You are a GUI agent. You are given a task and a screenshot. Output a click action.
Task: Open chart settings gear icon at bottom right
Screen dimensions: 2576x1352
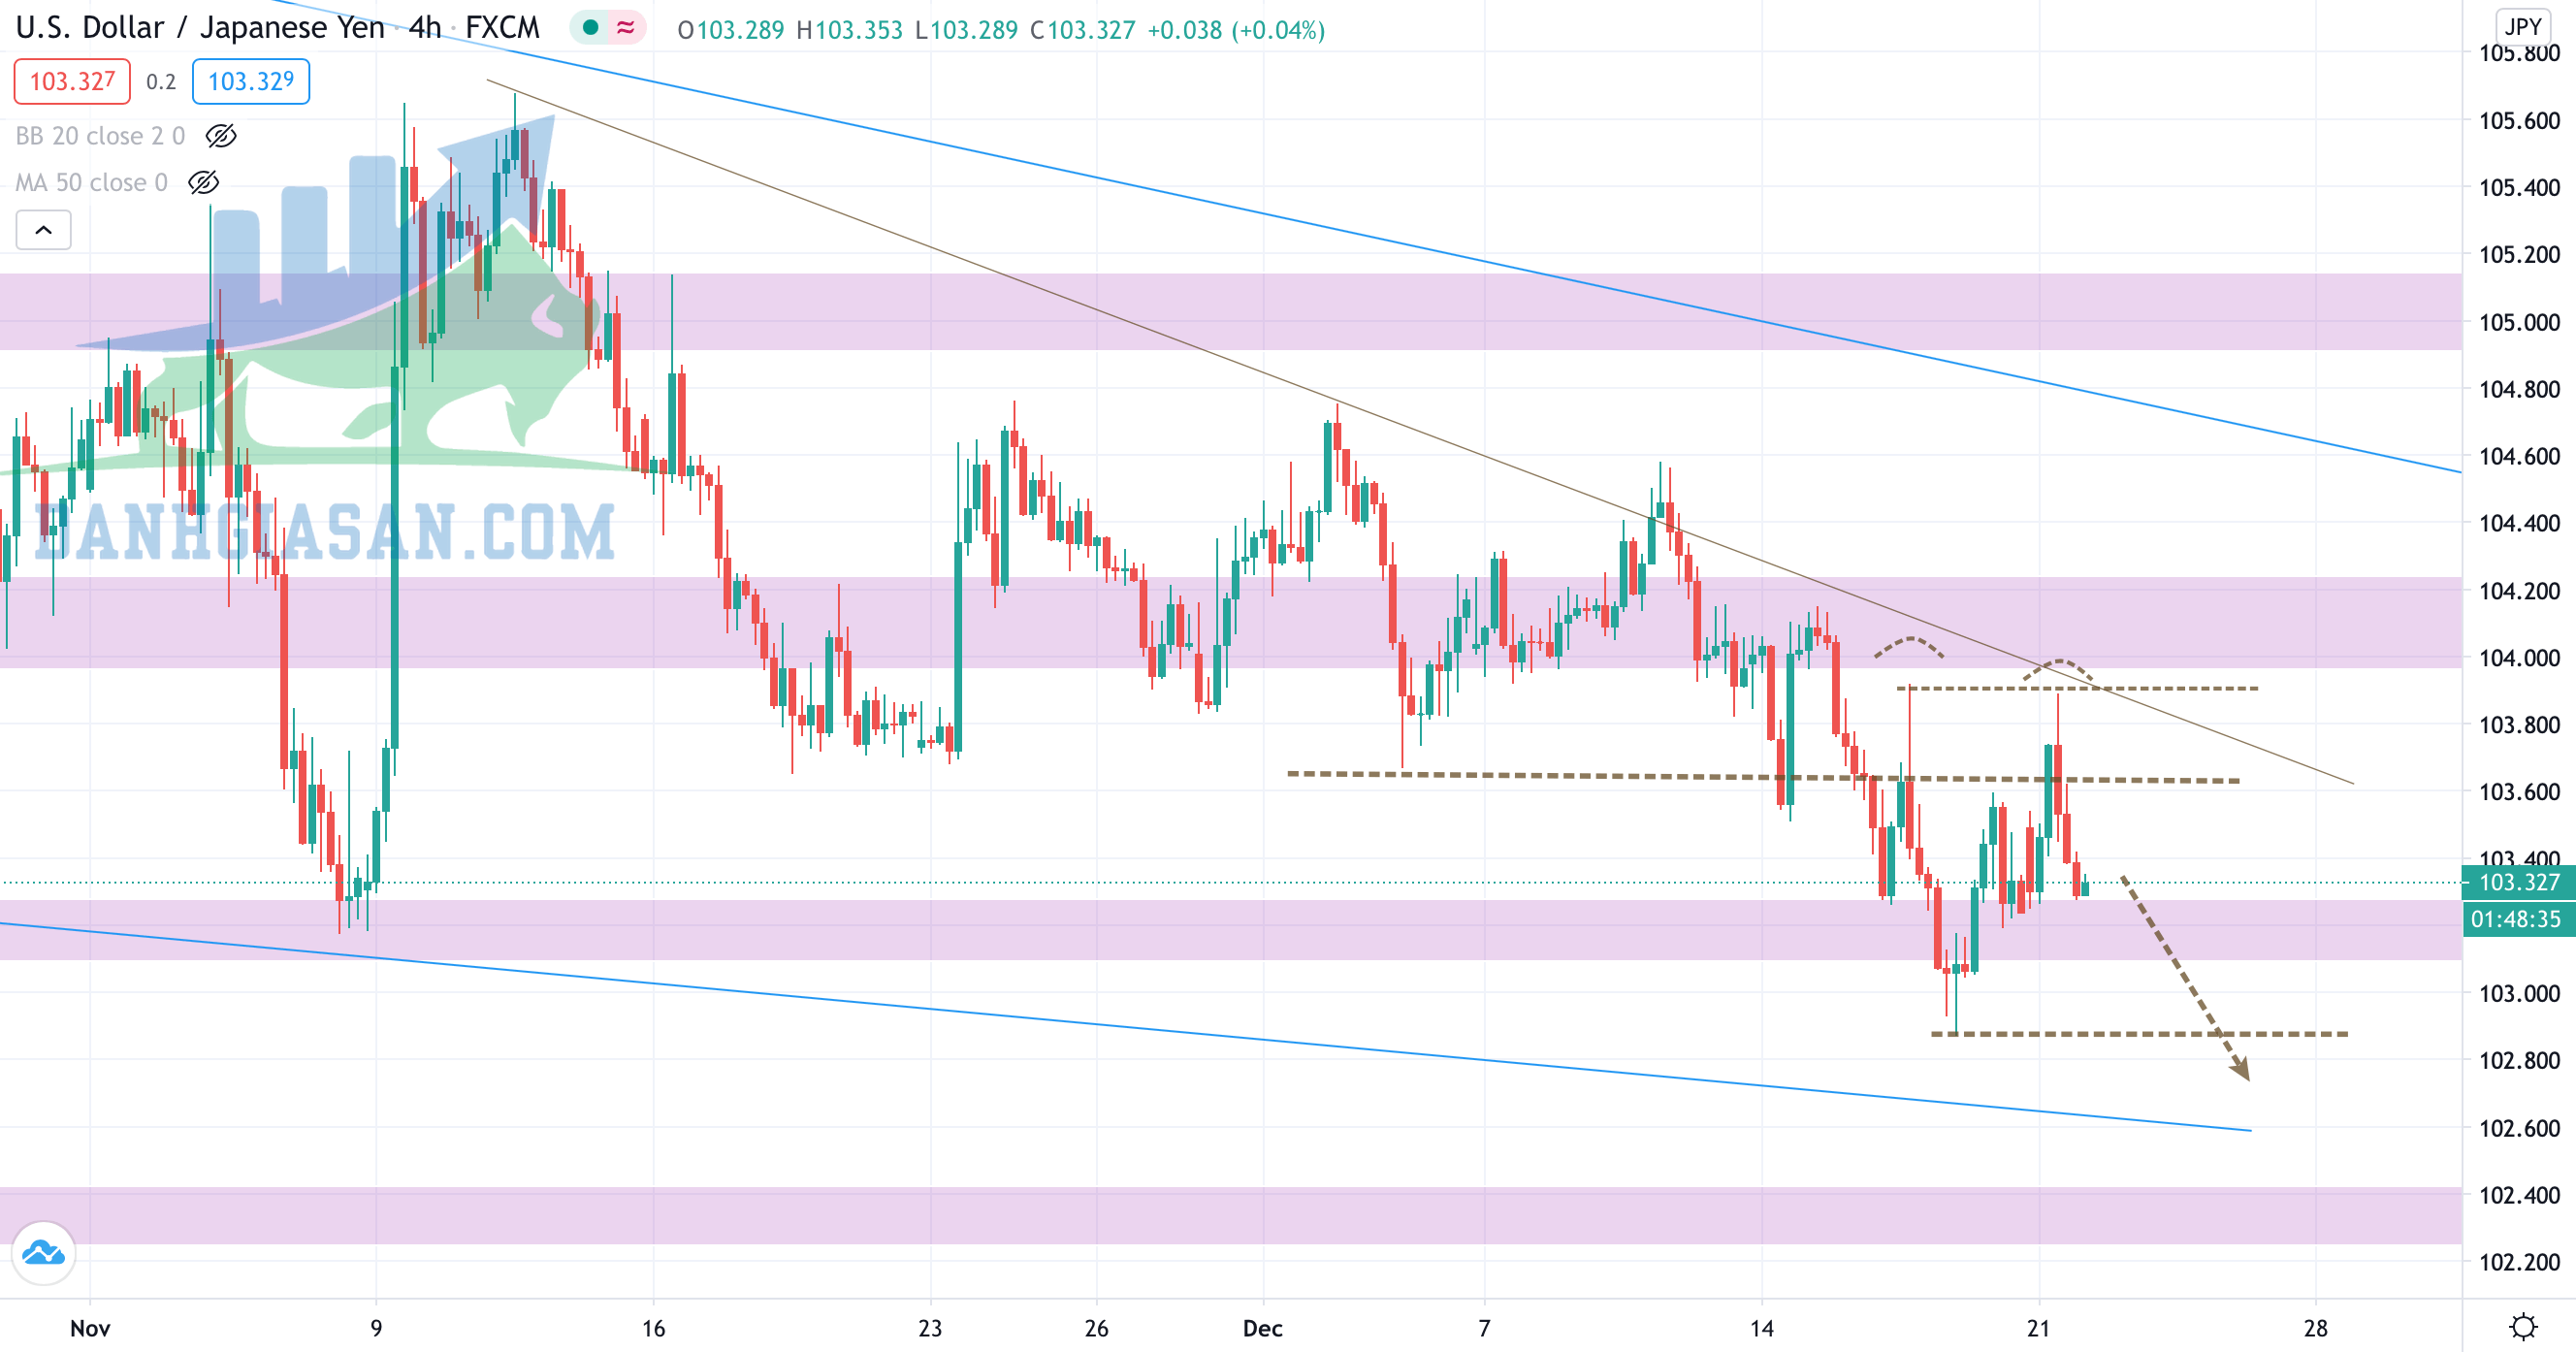pos(2523,1327)
